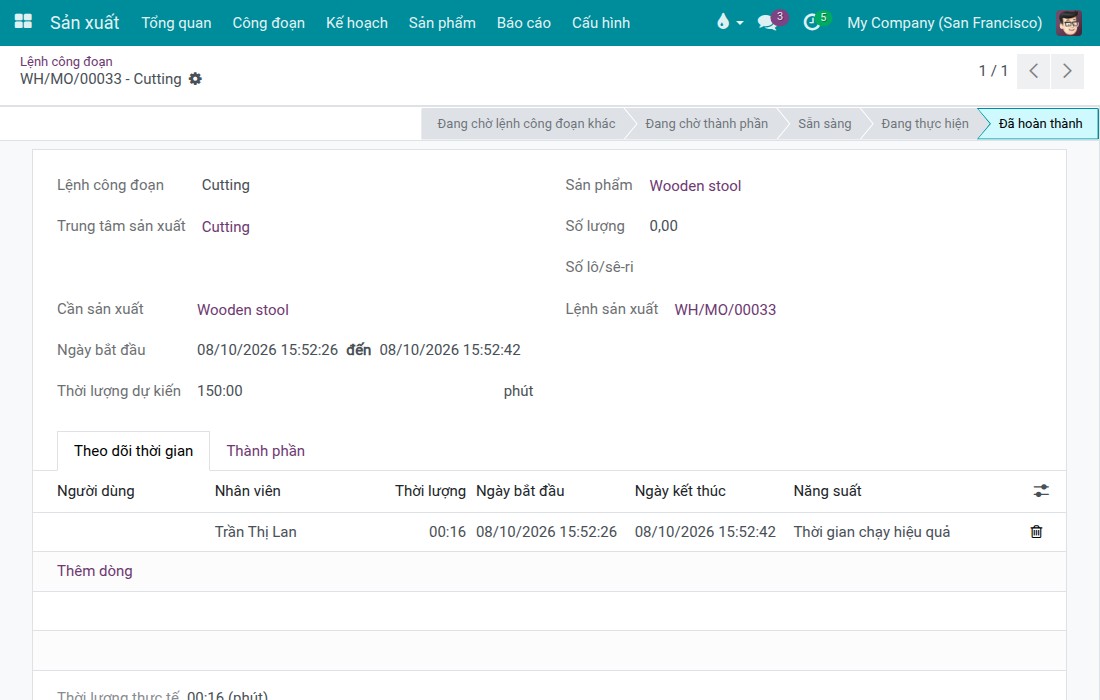Set status to Đang chờ thành phần
This screenshot has height=700, width=1100.
coord(706,123)
